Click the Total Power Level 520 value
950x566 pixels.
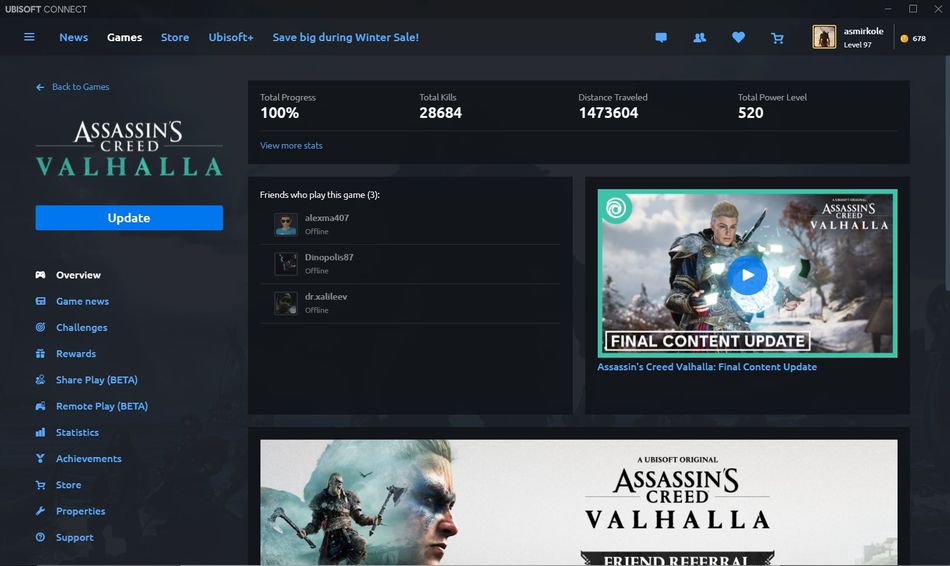click(751, 113)
